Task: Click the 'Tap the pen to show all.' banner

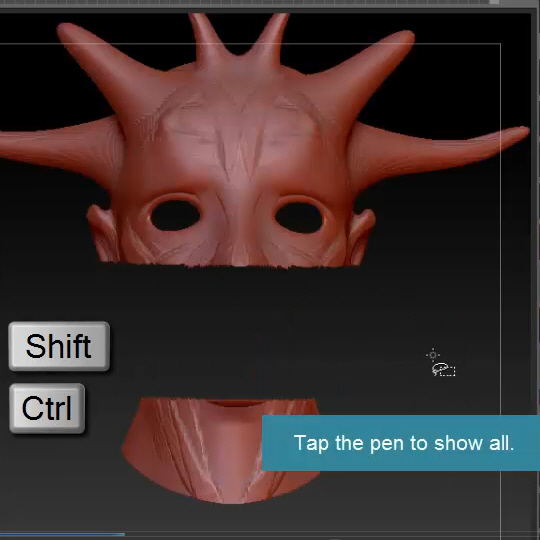Action: [401, 443]
